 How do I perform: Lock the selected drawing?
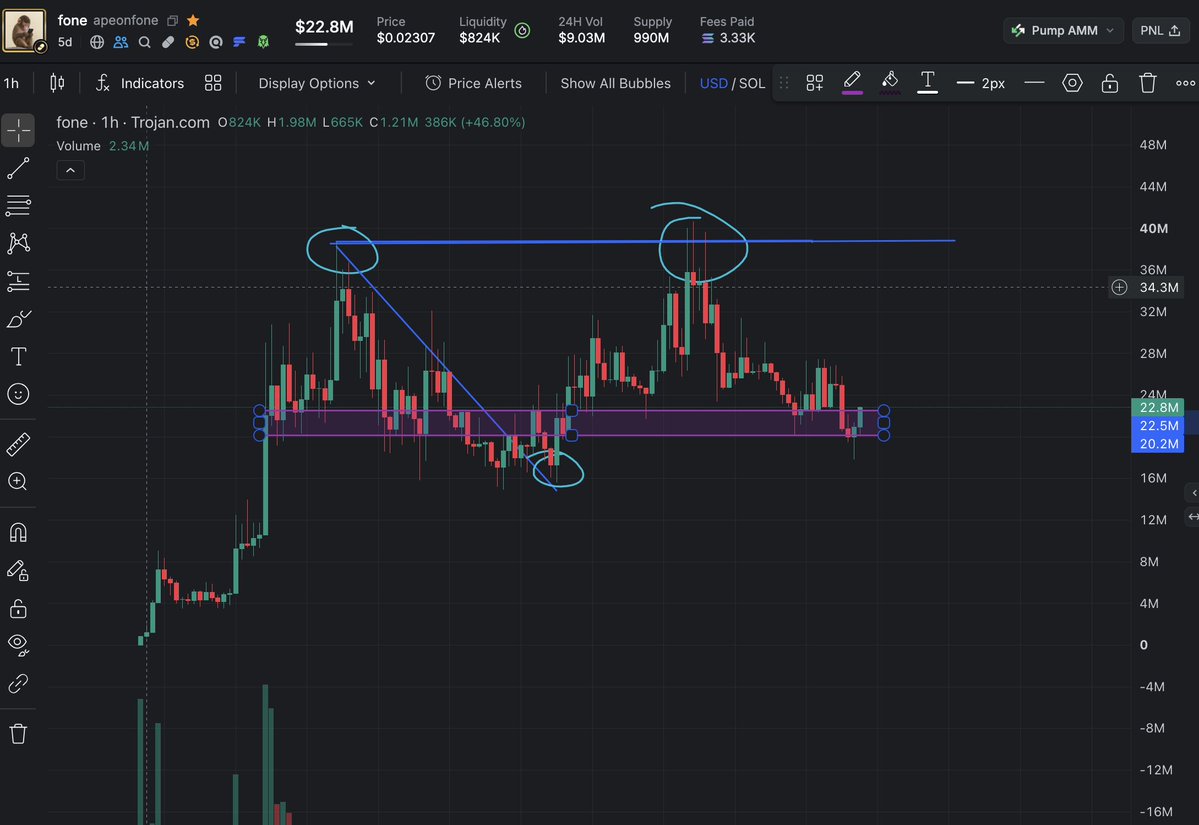point(1110,83)
